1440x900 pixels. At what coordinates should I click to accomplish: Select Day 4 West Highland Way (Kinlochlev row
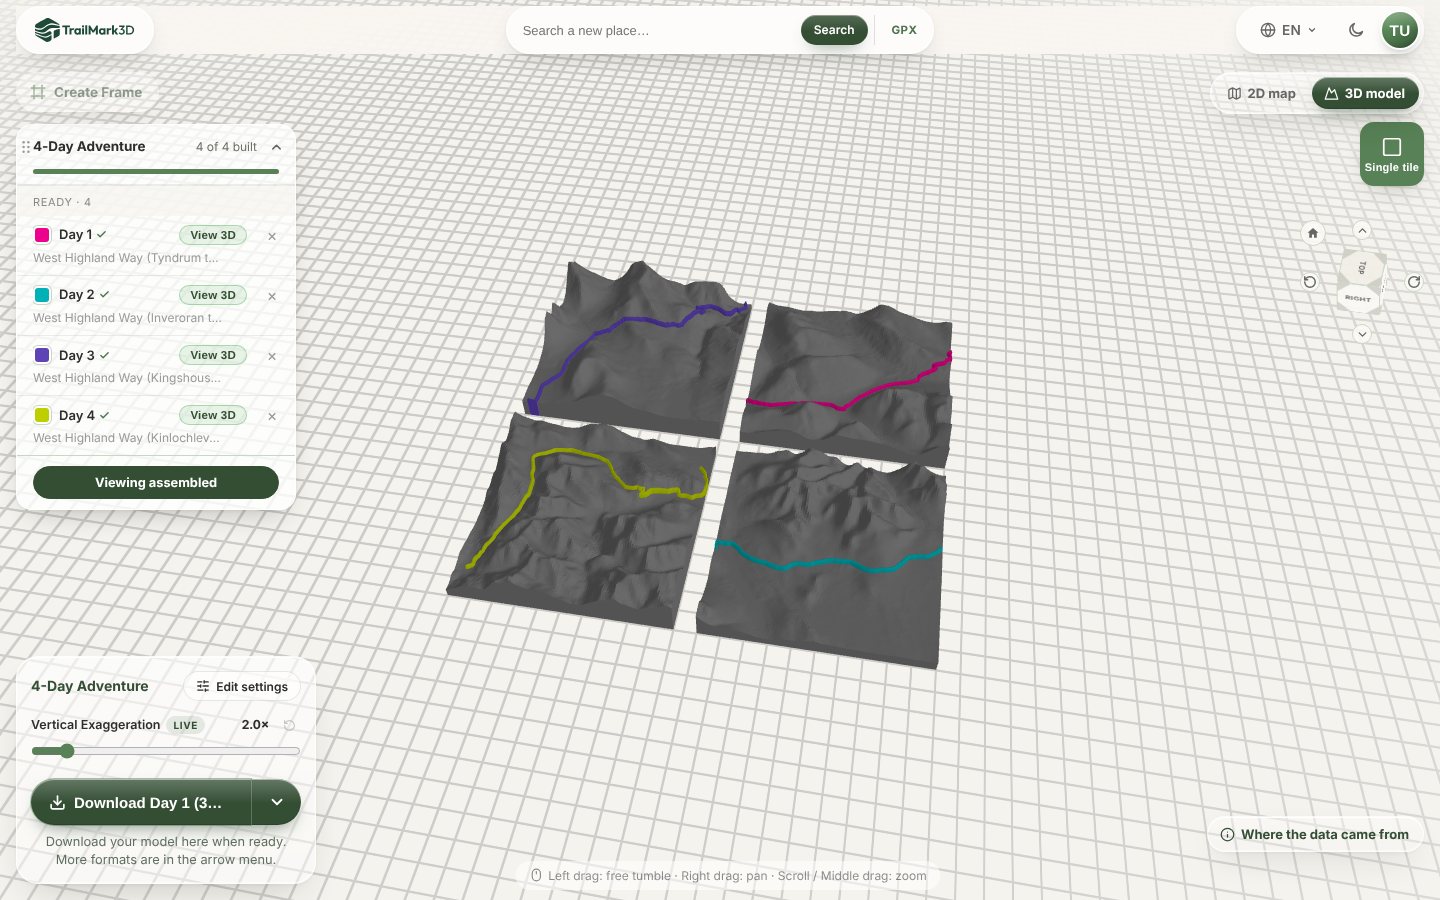click(x=126, y=438)
